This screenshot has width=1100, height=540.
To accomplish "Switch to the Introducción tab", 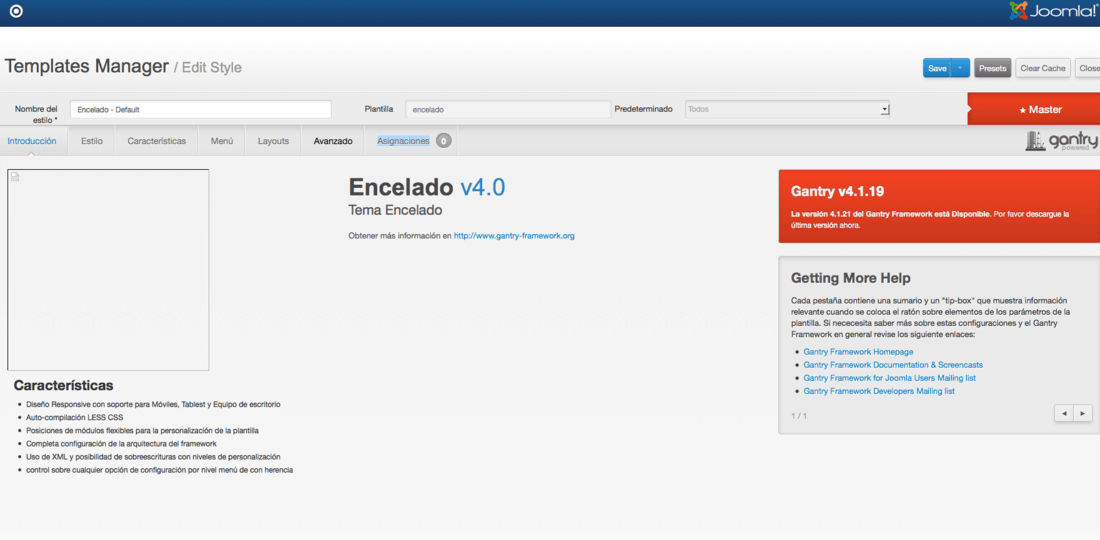I will (x=32, y=141).
